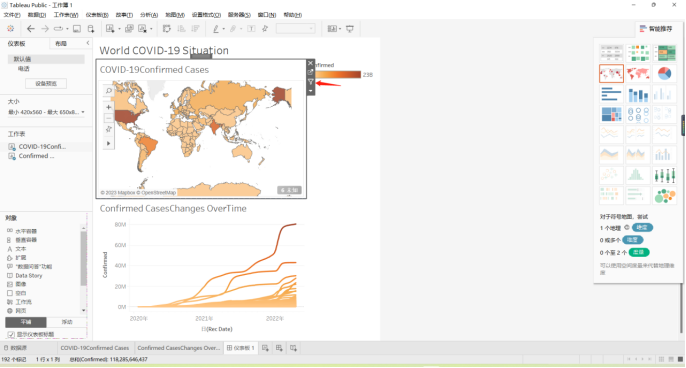Click new story icon at bottom tabs
This screenshot has height=368, width=686.
click(x=293, y=348)
